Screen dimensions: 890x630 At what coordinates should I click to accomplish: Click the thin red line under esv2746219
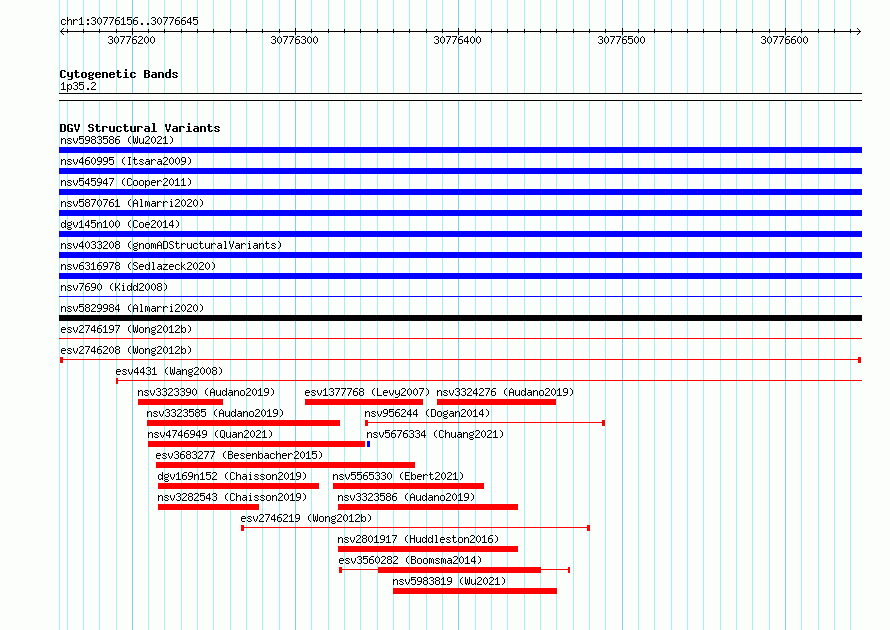click(x=415, y=528)
